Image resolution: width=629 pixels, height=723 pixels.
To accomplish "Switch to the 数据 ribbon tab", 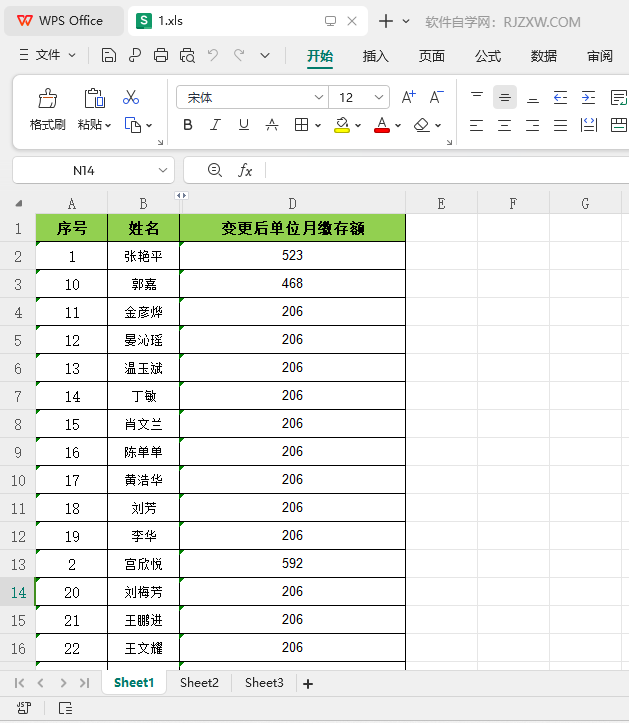I will click(x=544, y=56).
